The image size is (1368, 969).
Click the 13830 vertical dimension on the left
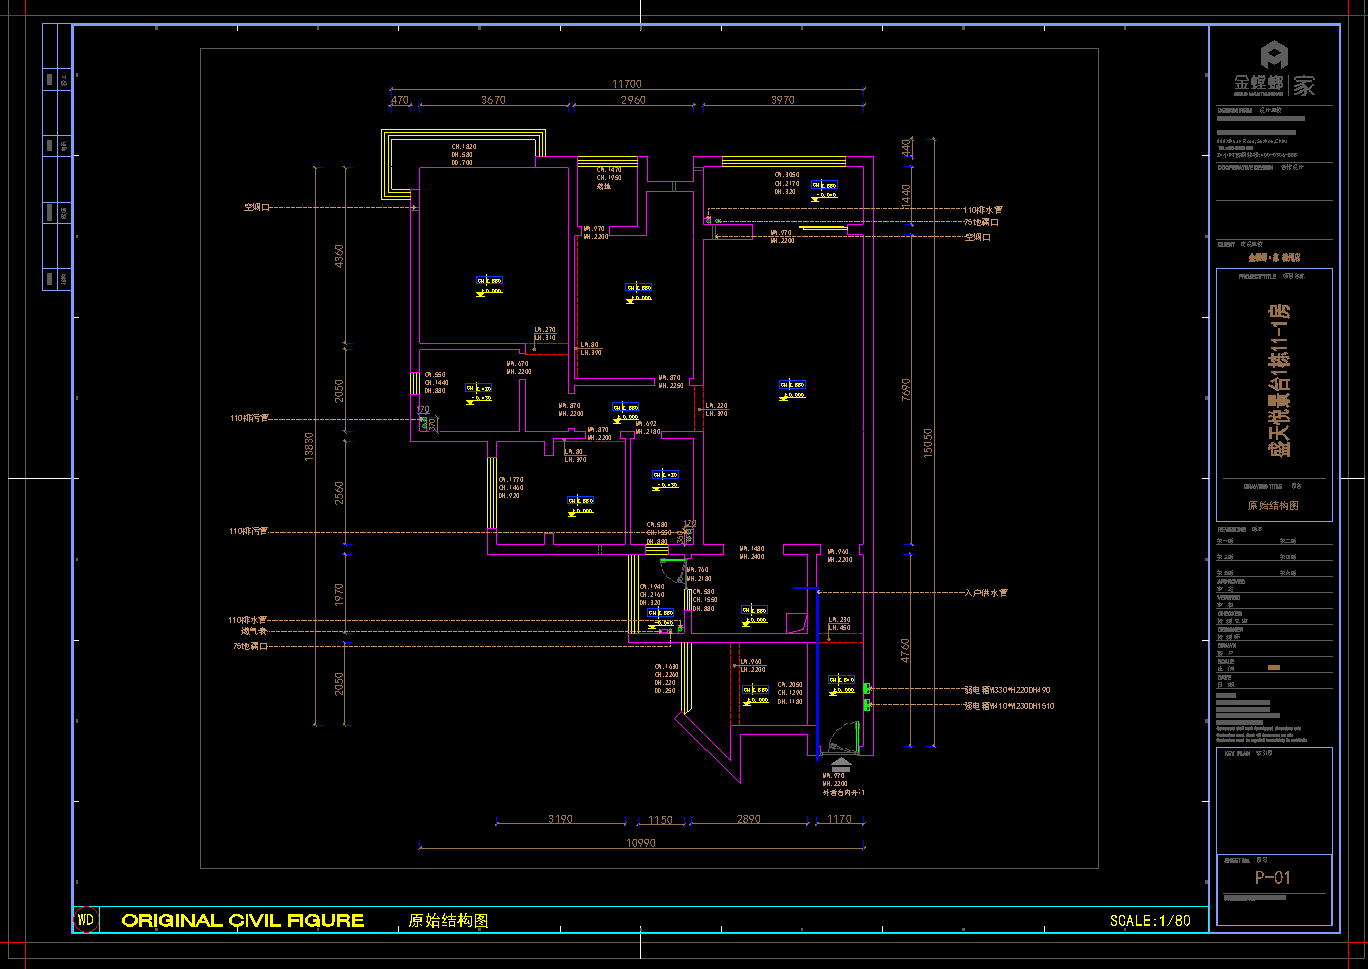[309, 446]
